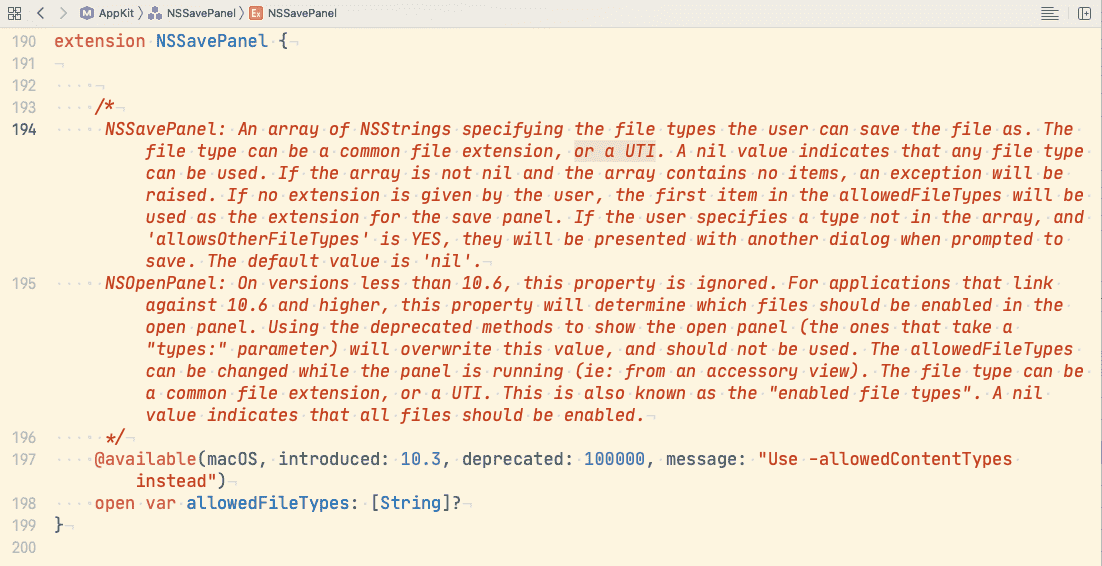Go back using the left chevron

point(40,13)
